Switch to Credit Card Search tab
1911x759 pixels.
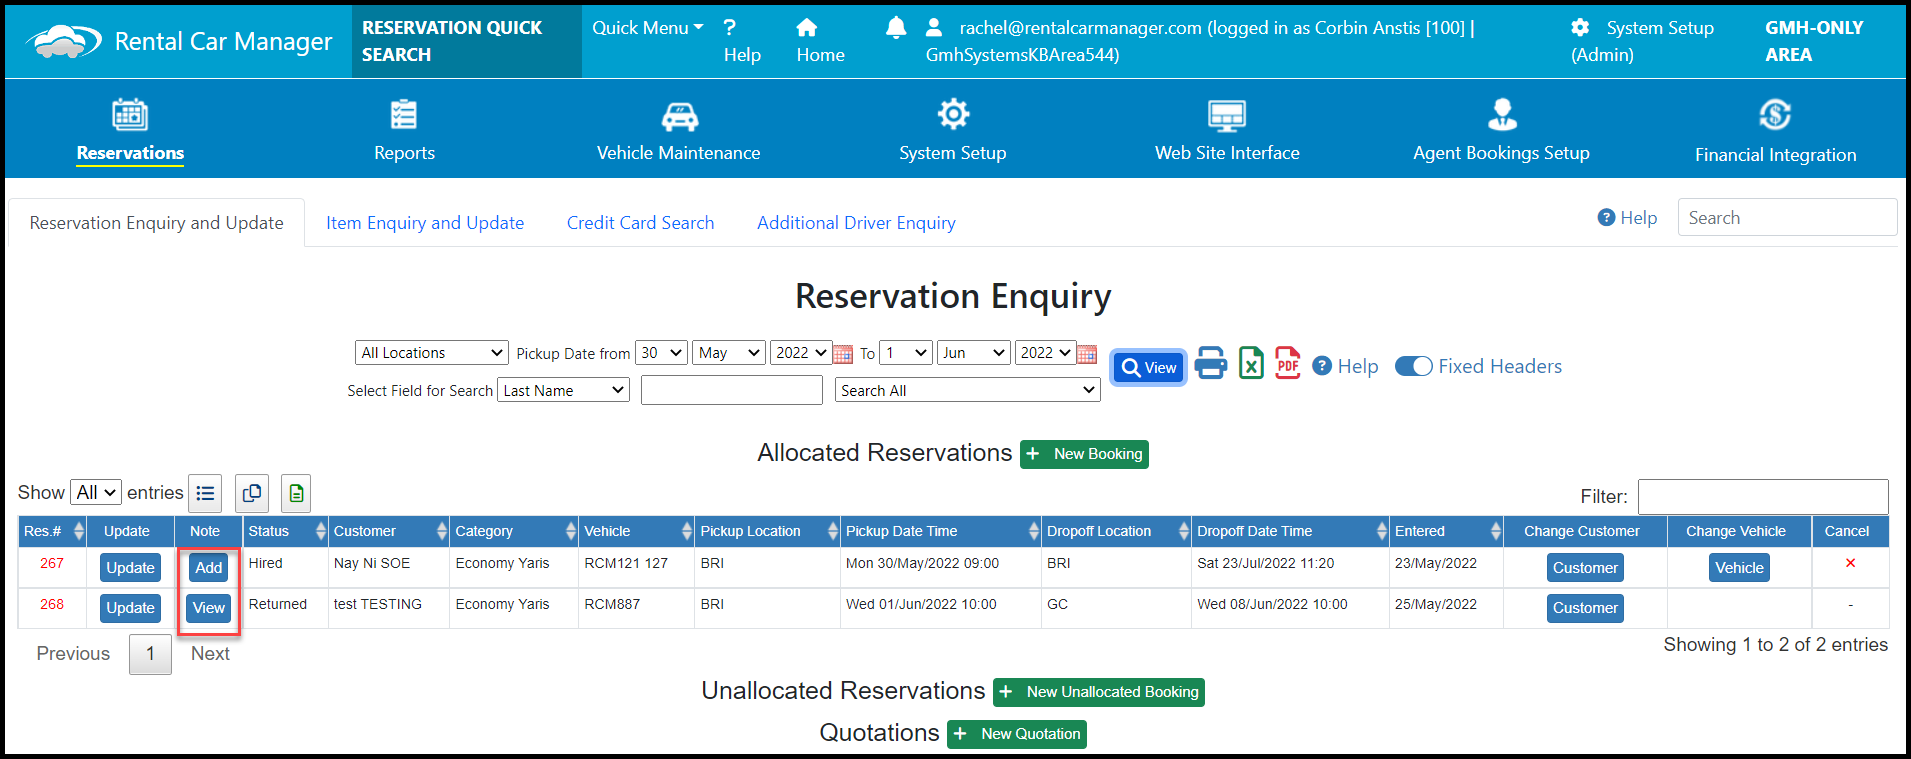point(640,223)
